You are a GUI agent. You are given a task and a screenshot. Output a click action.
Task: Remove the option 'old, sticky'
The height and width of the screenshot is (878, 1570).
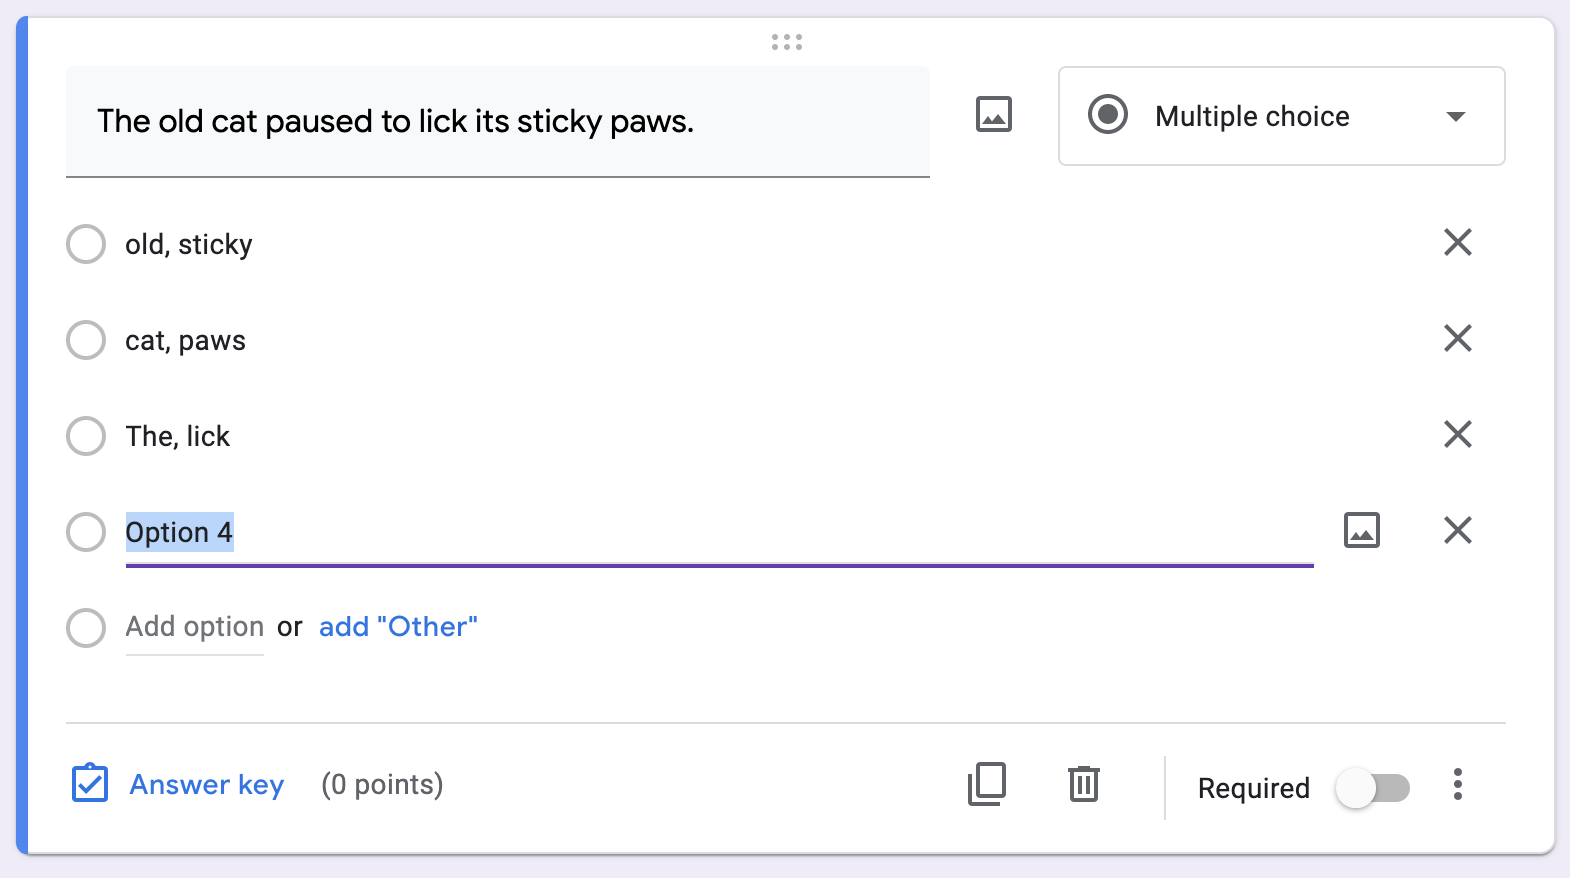pyautogui.click(x=1458, y=243)
